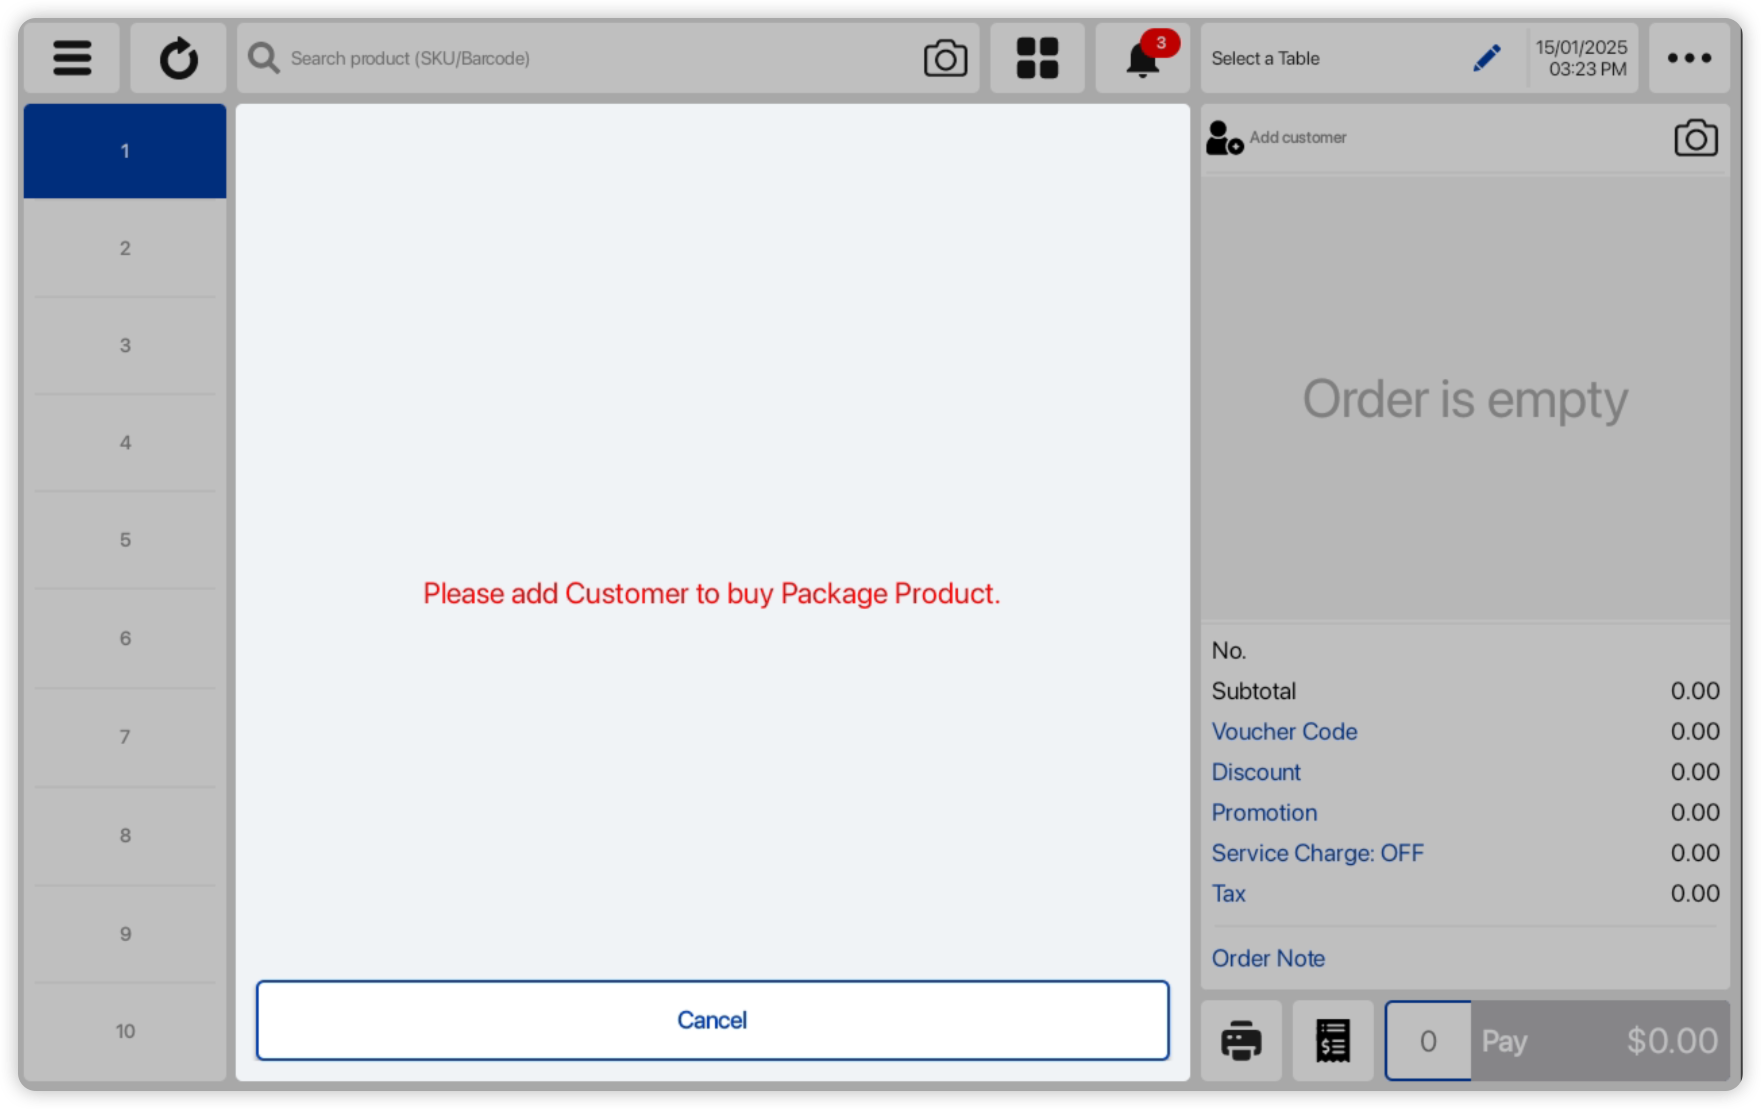Open the printer icon to print
This screenshot has height=1109, width=1761.
pos(1240,1040)
